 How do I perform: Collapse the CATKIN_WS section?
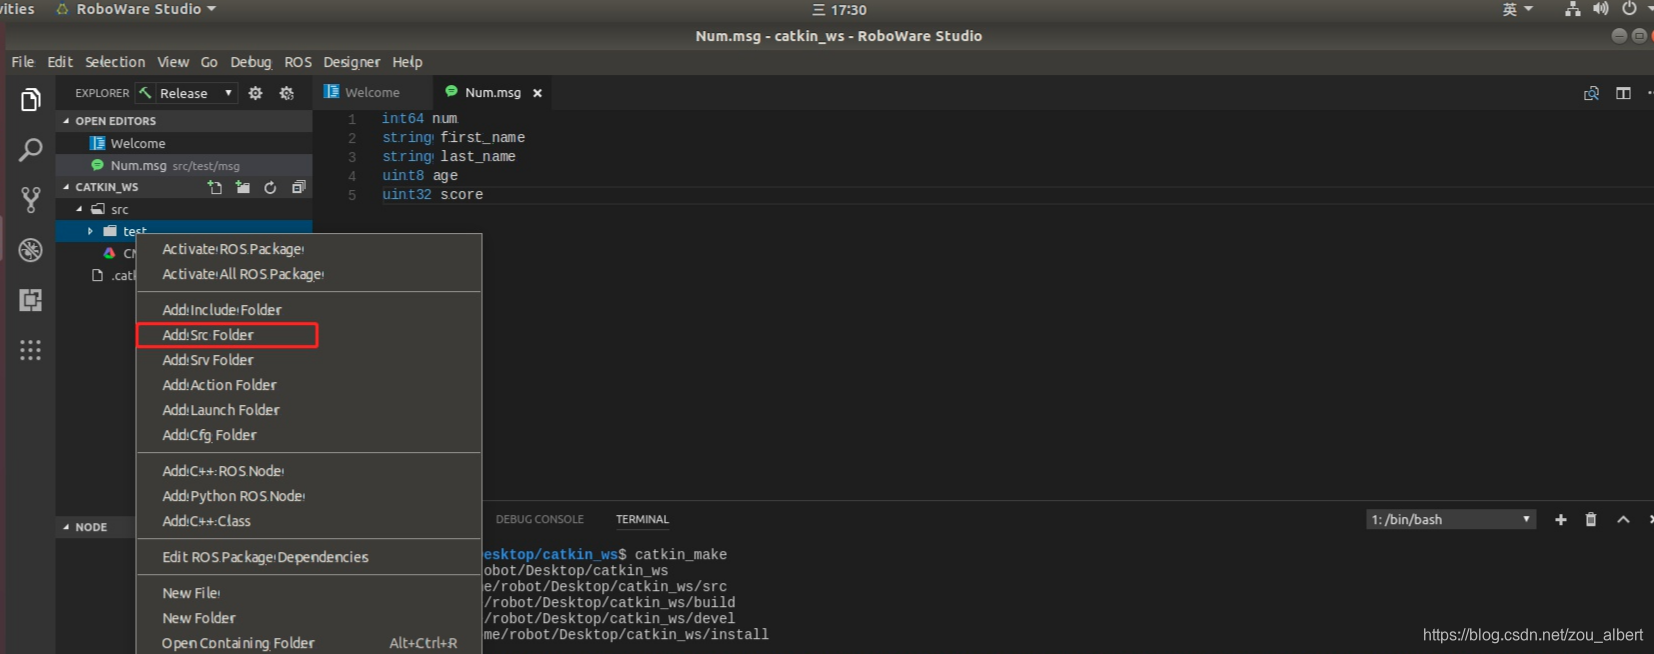[x=66, y=187]
